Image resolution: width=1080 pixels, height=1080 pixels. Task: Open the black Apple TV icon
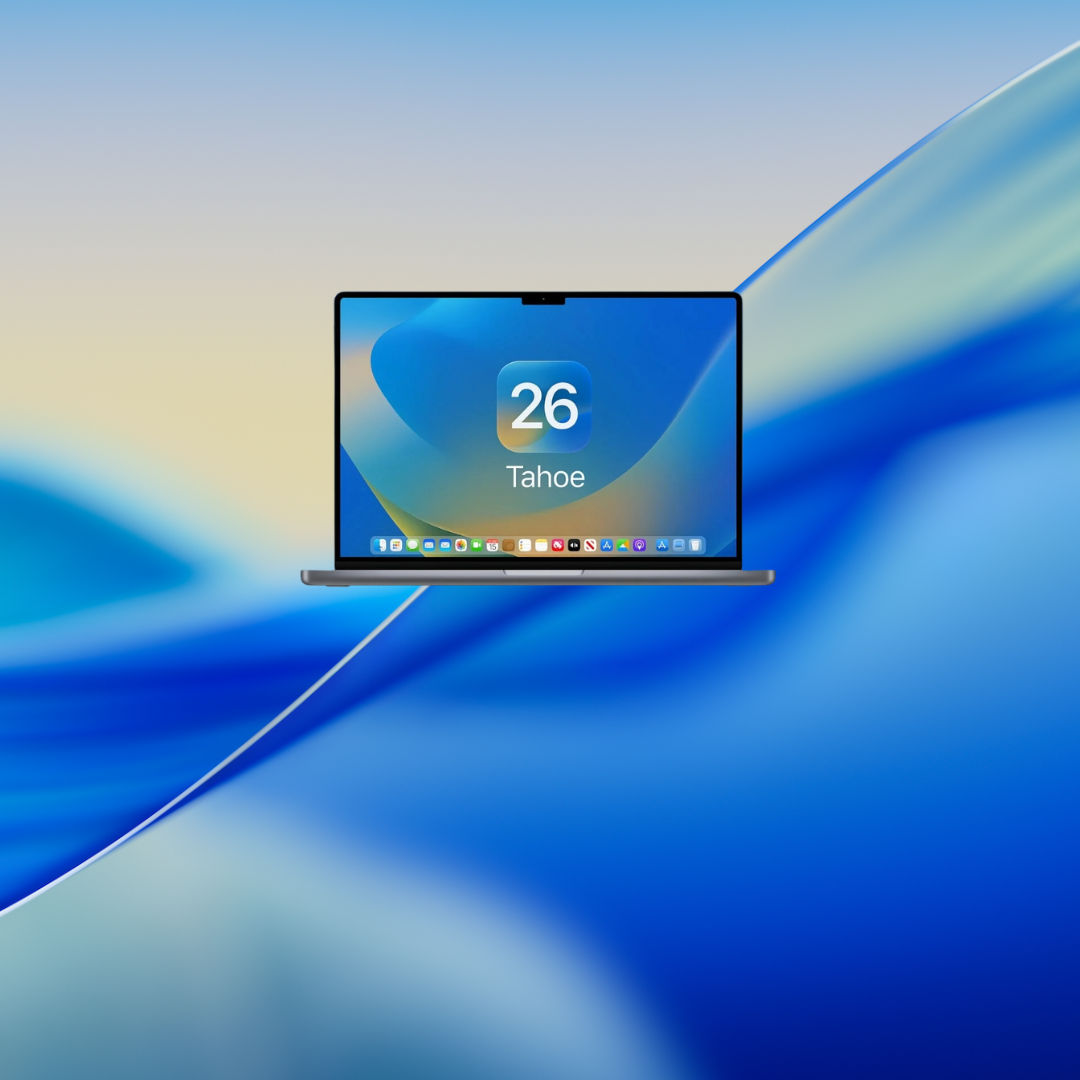[x=574, y=545]
